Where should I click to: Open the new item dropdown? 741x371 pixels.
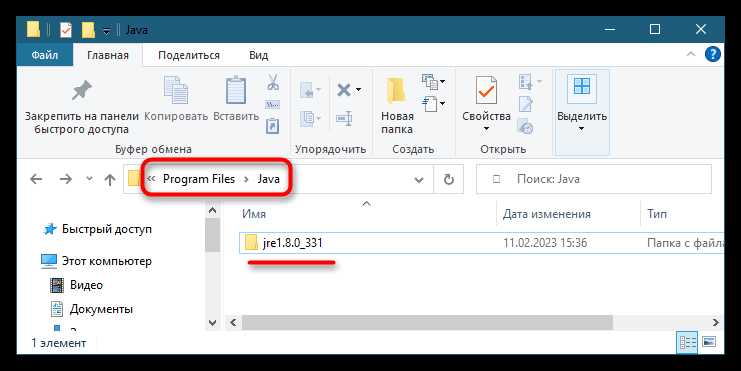click(433, 82)
